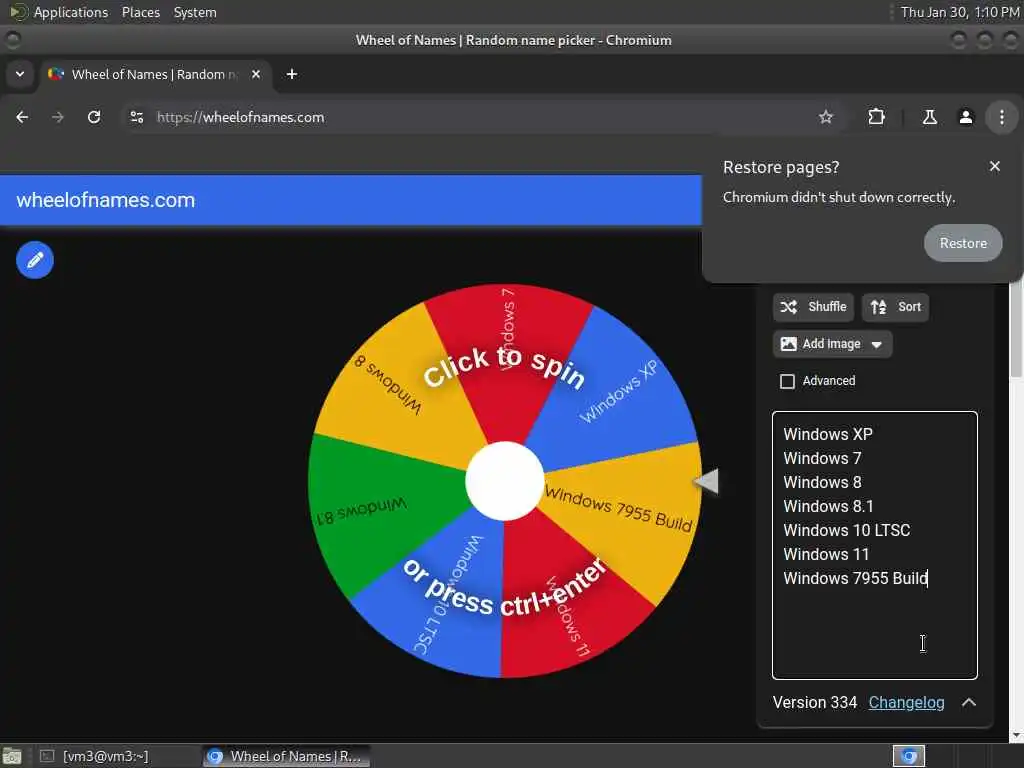This screenshot has width=1024, height=768.
Task: Shuffle the wheel entries
Action: tap(813, 307)
